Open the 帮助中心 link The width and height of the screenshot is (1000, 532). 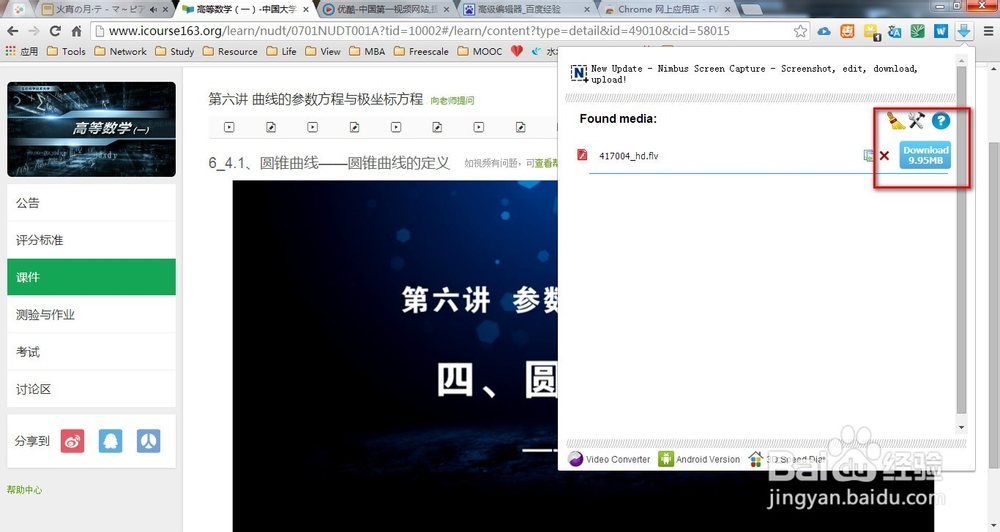(24, 490)
